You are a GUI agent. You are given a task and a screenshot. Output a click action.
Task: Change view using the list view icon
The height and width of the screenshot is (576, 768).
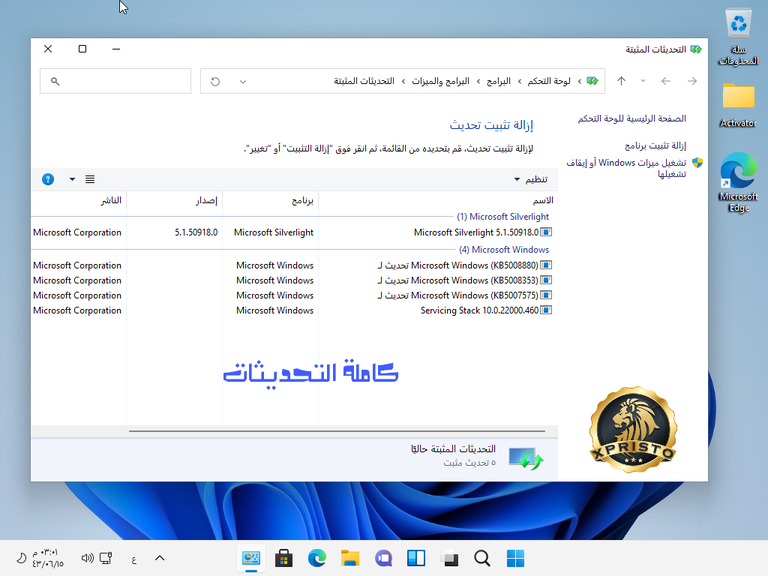90,179
